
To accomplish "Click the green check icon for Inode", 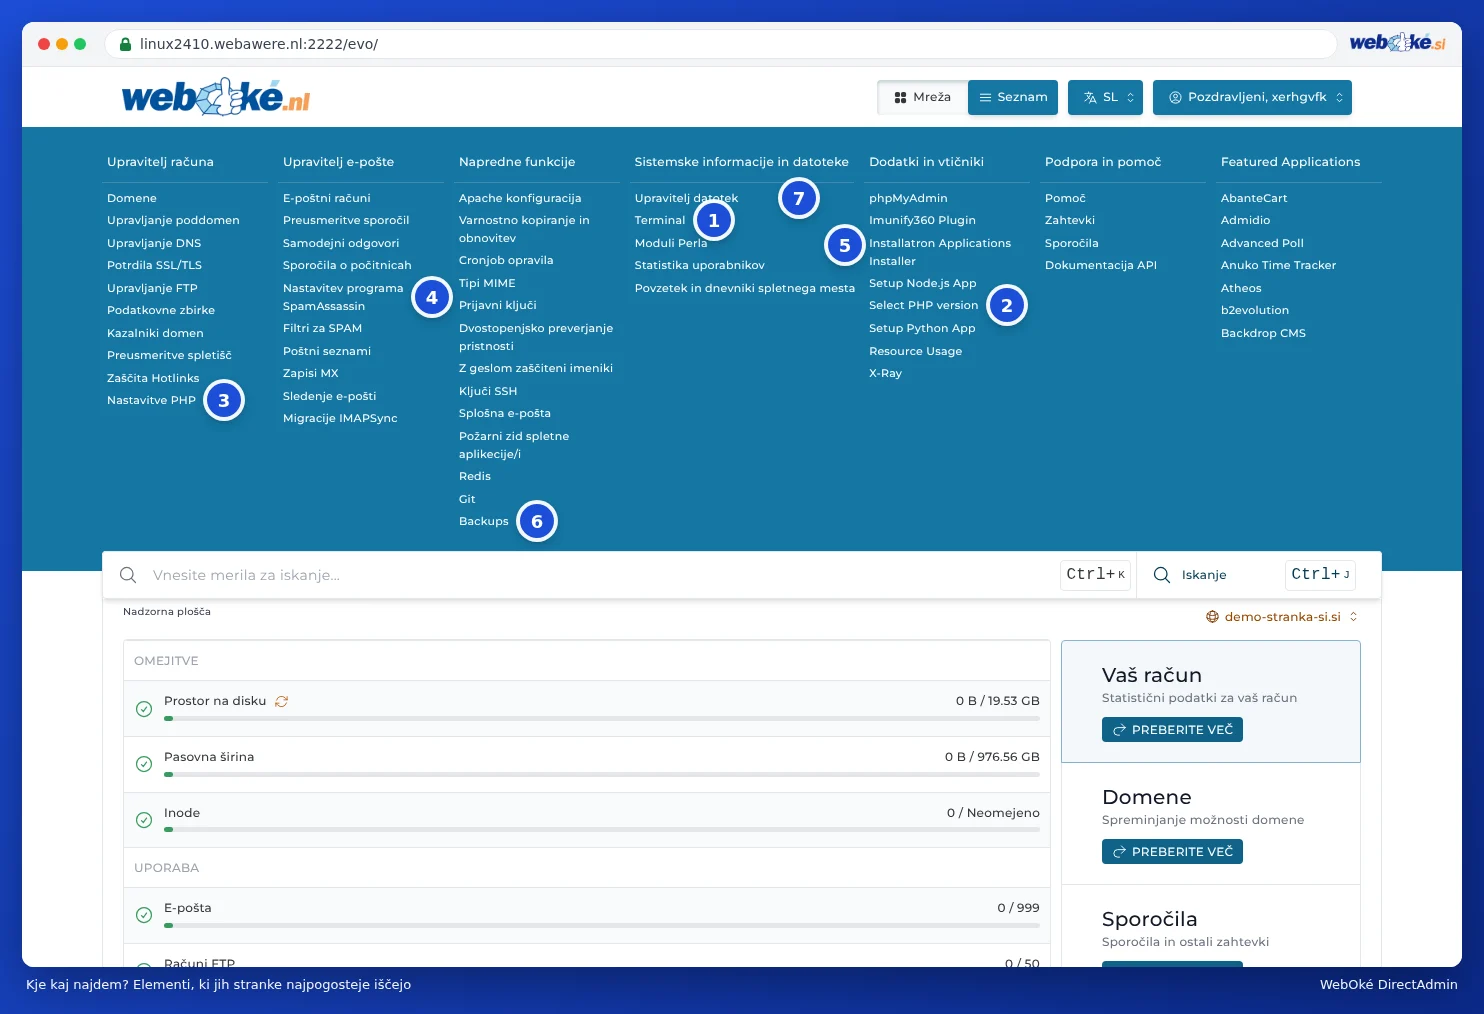I will 144,820.
